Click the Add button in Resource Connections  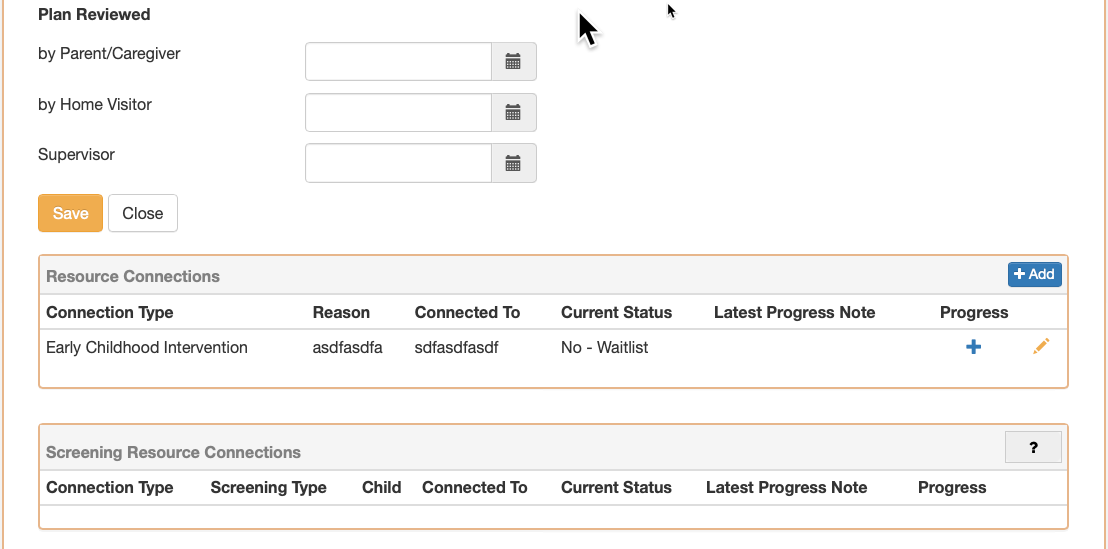pos(1035,274)
